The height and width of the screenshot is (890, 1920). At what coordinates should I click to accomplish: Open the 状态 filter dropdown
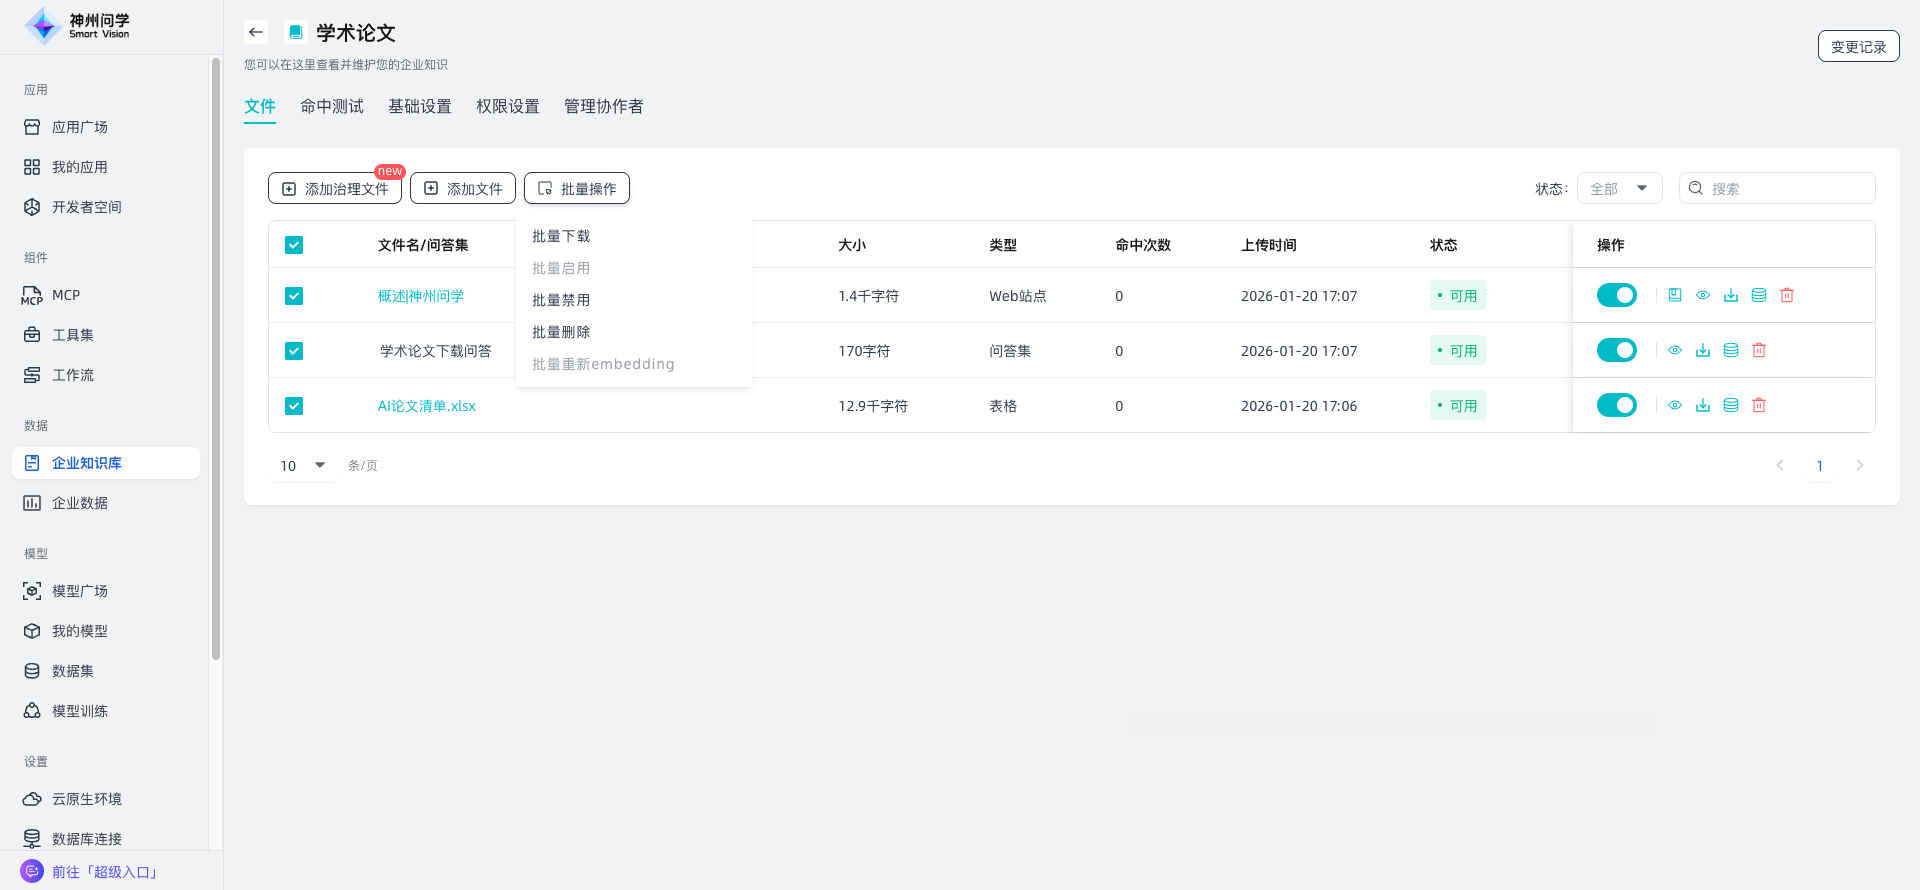(1619, 188)
